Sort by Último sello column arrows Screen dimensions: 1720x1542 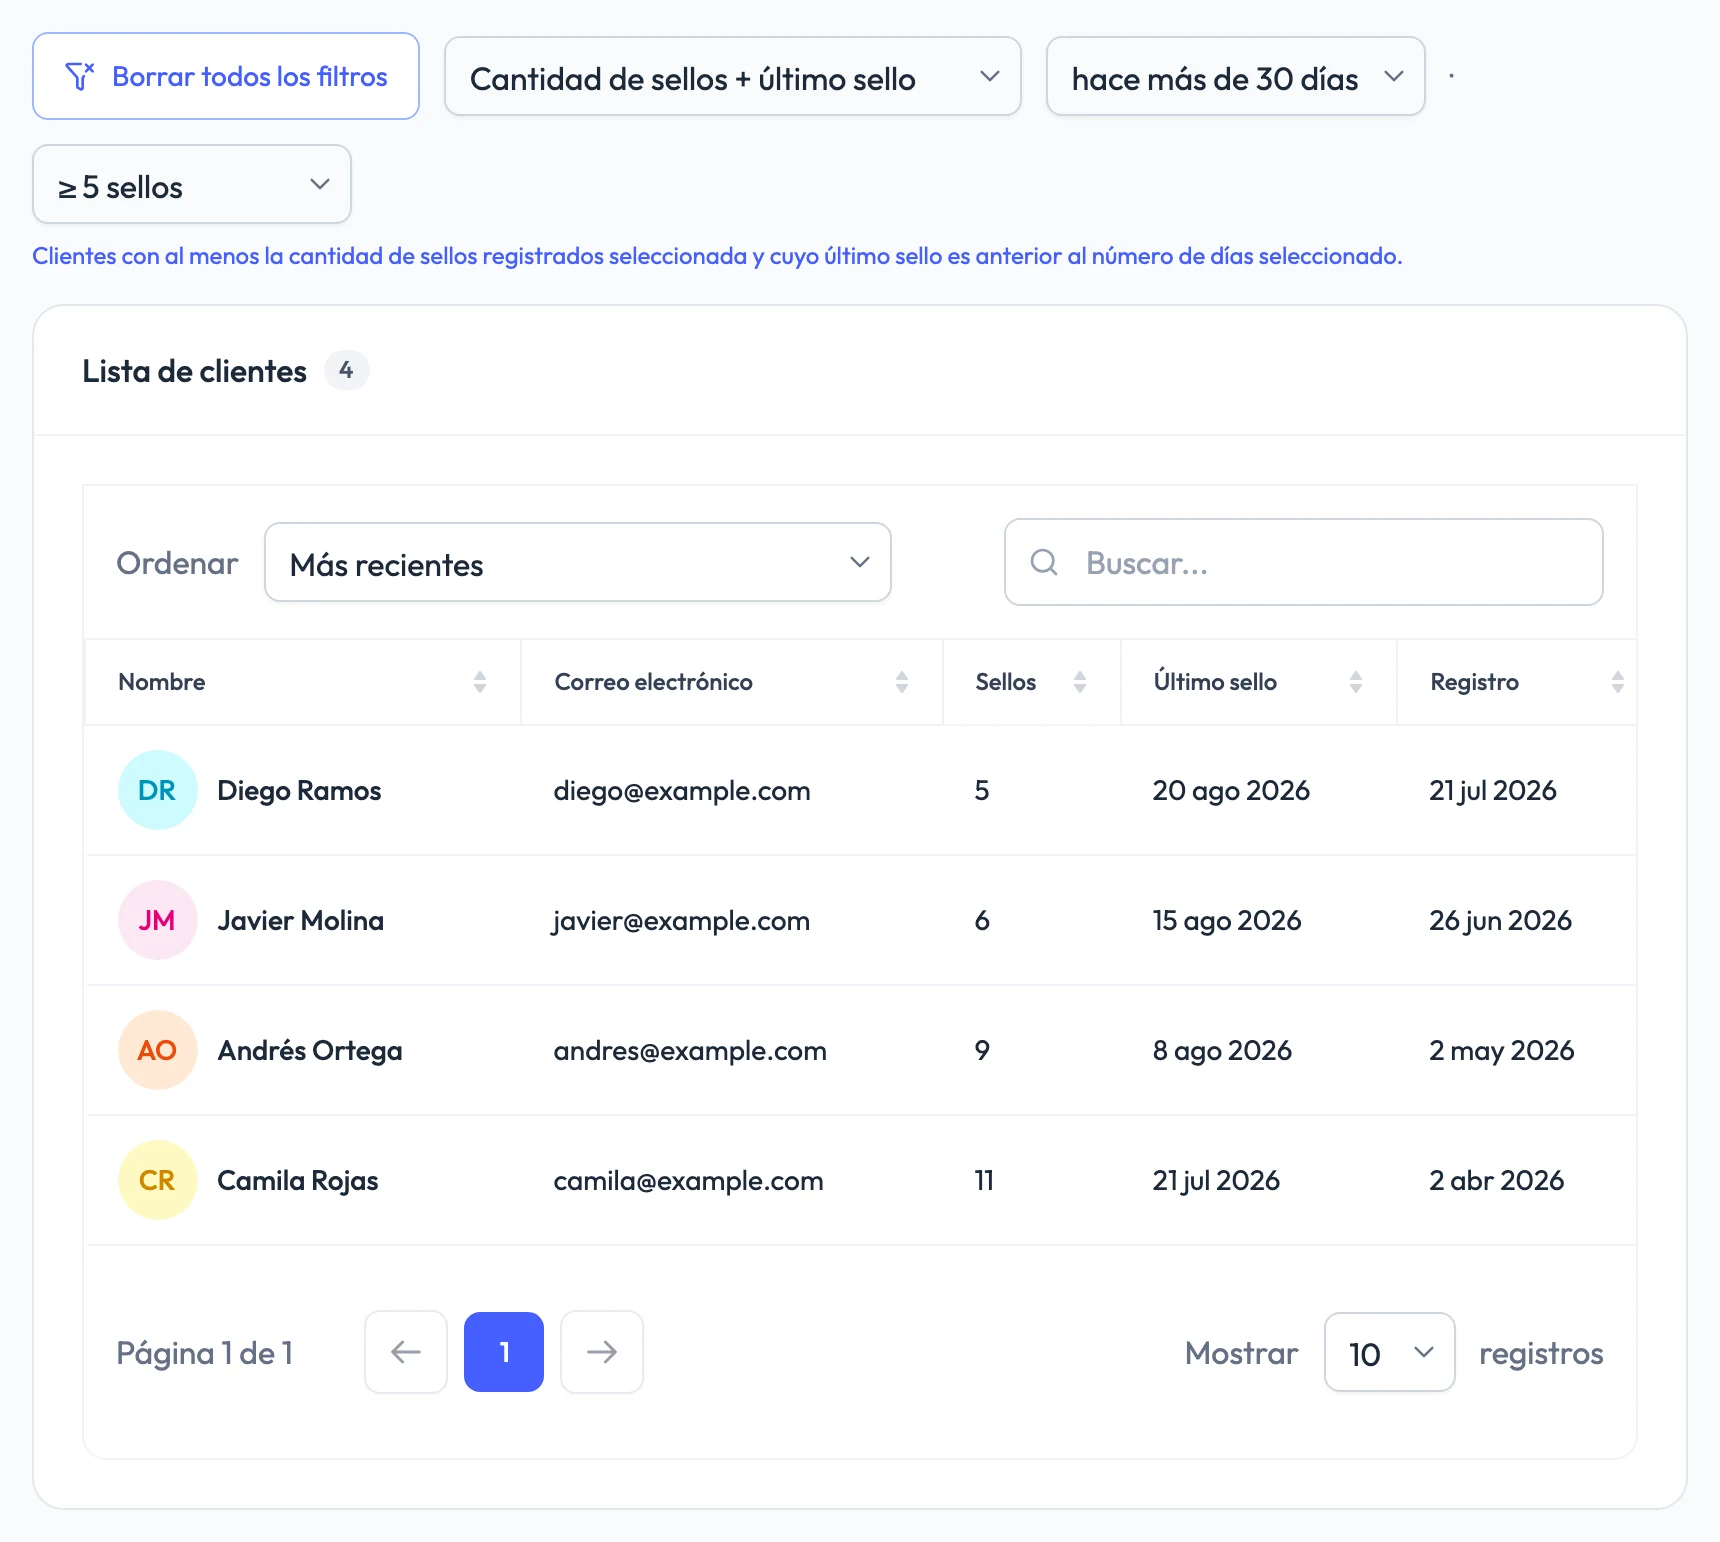(1356, 682)
